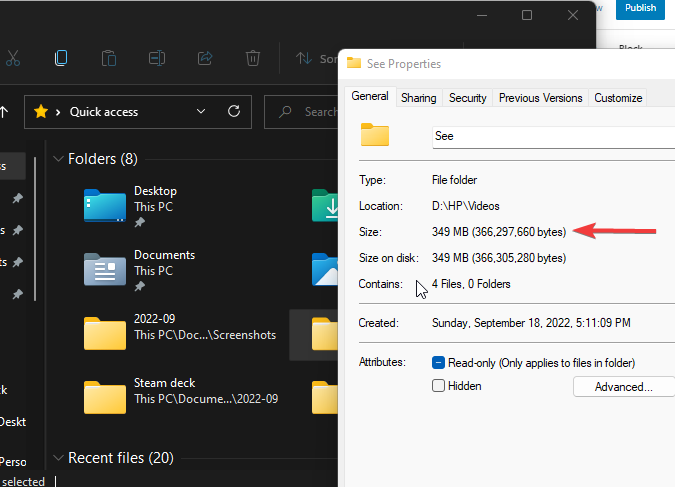
Task: Select the Steam deck folder
Action: 105,397
